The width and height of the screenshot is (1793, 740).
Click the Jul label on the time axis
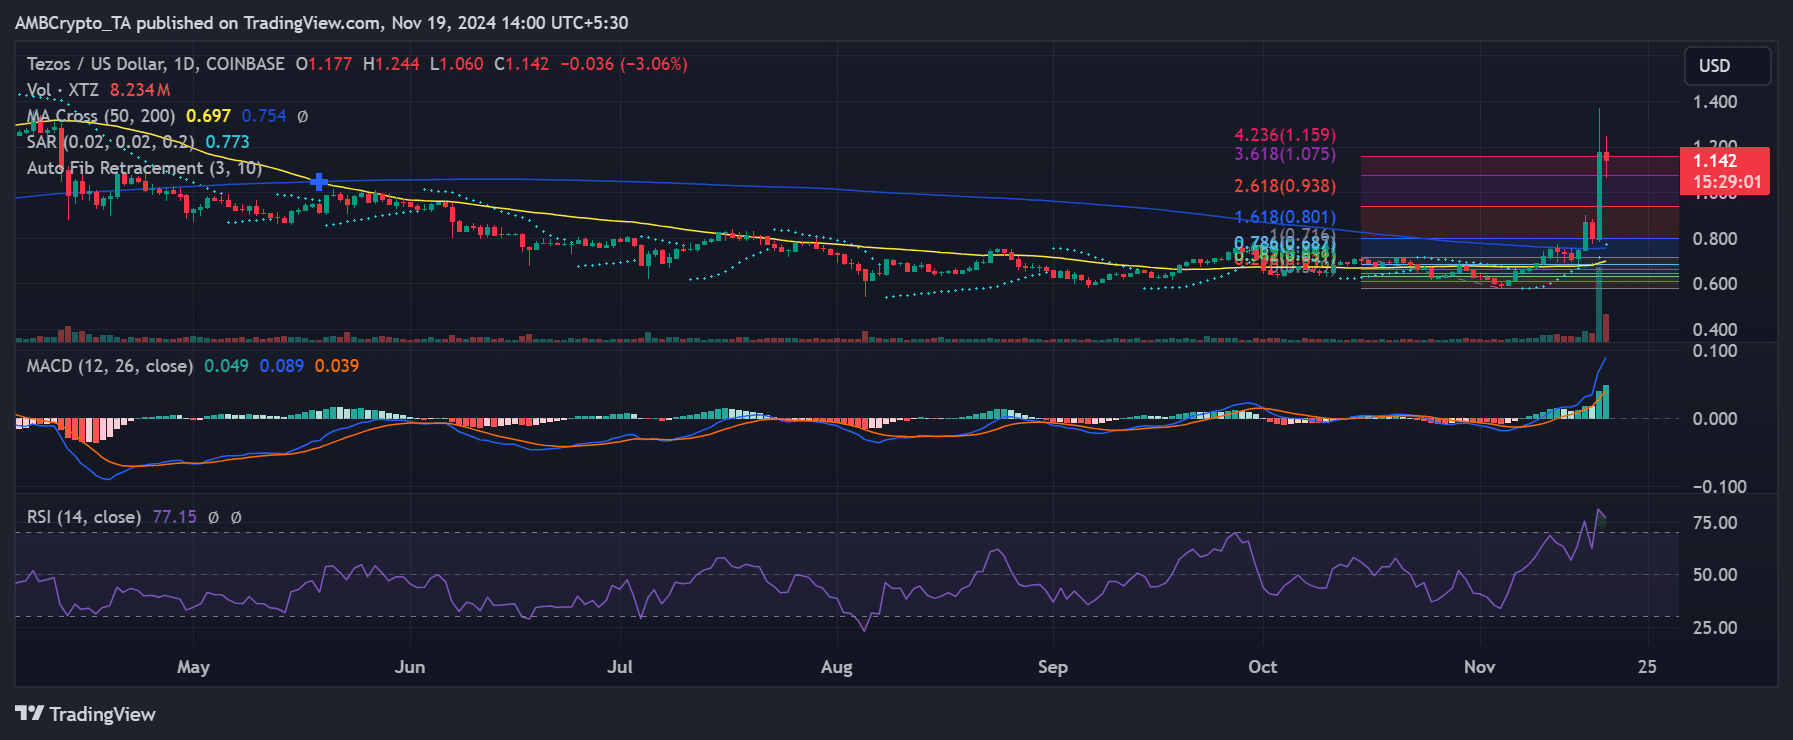(620, 667)
